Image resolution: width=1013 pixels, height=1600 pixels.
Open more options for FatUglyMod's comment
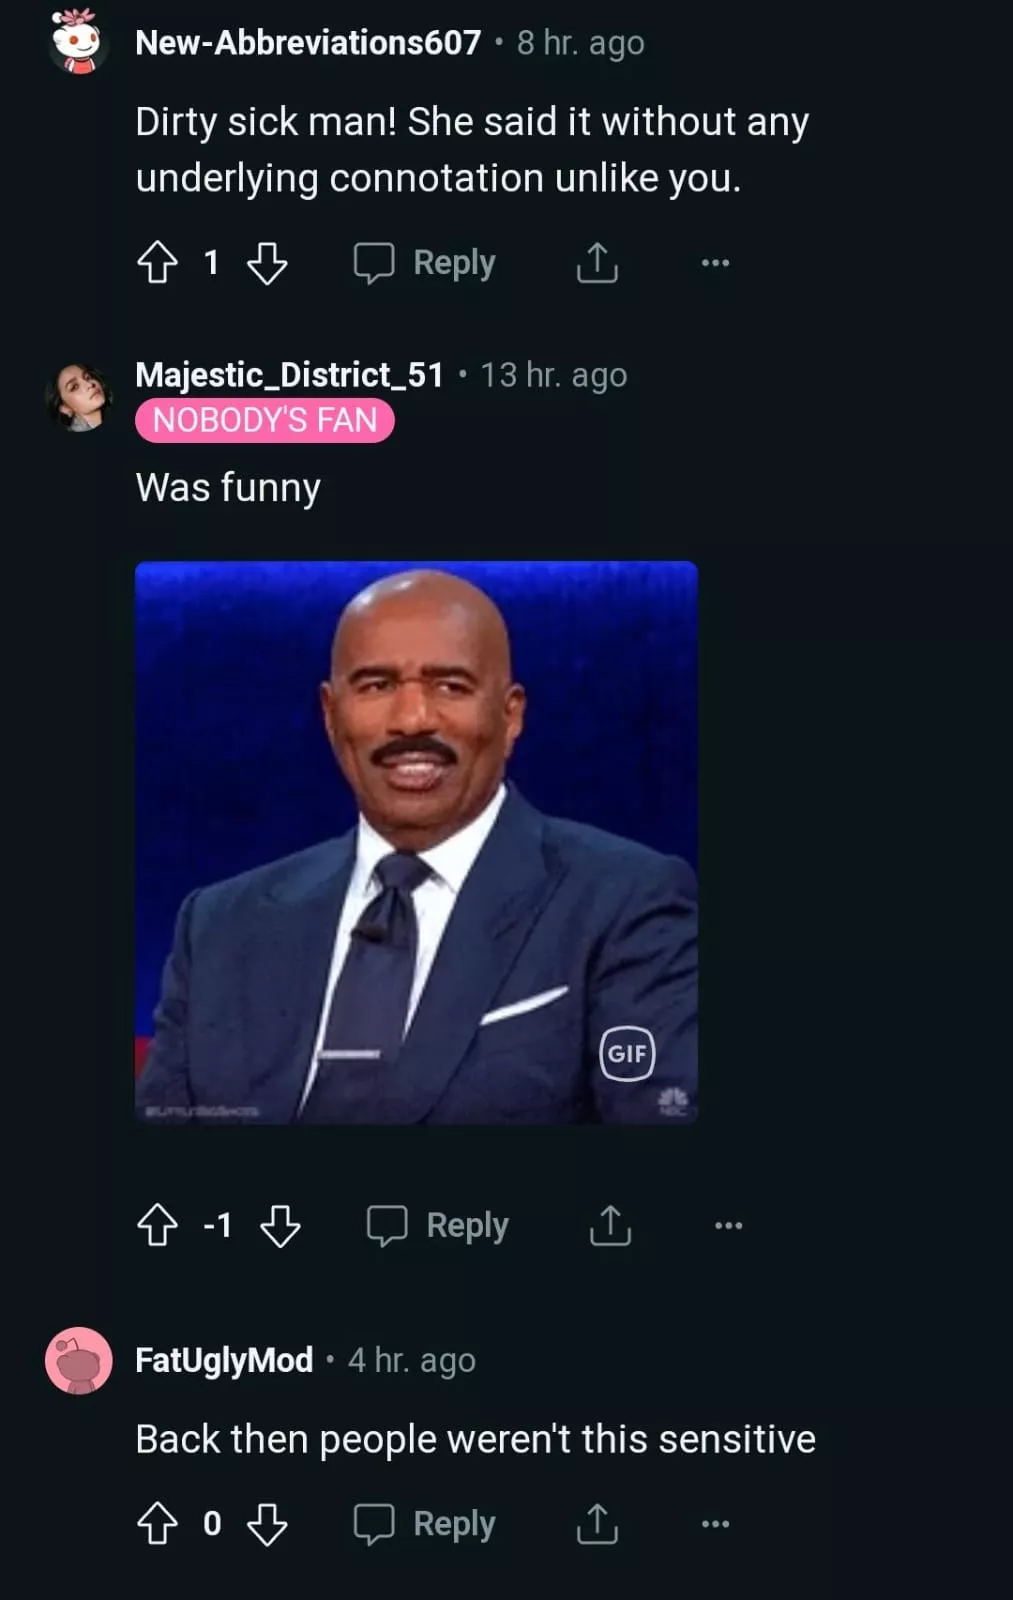pos(715,1524)
